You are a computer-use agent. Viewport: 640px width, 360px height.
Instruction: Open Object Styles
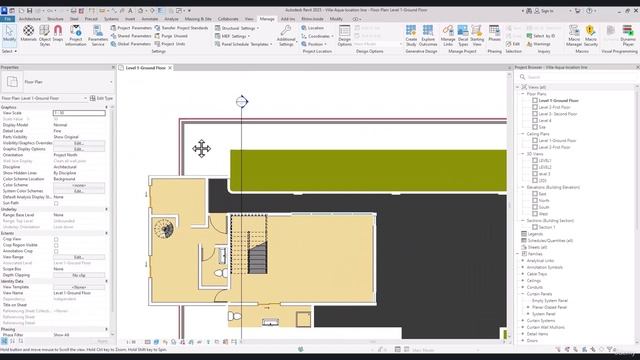45,35
